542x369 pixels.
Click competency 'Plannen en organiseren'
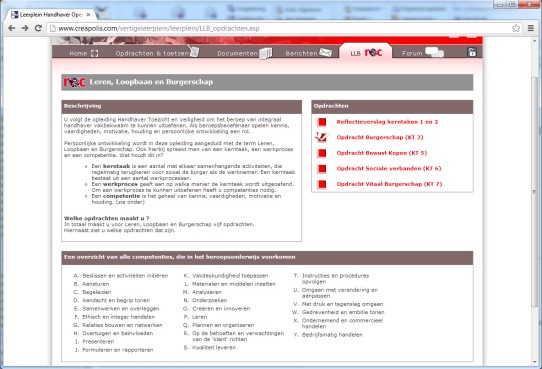223,325
